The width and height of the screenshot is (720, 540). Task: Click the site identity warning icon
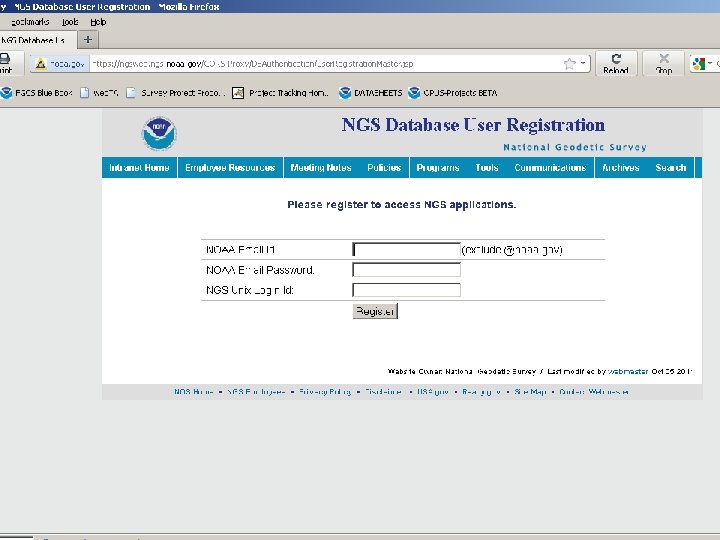click(x=41, y=64)
